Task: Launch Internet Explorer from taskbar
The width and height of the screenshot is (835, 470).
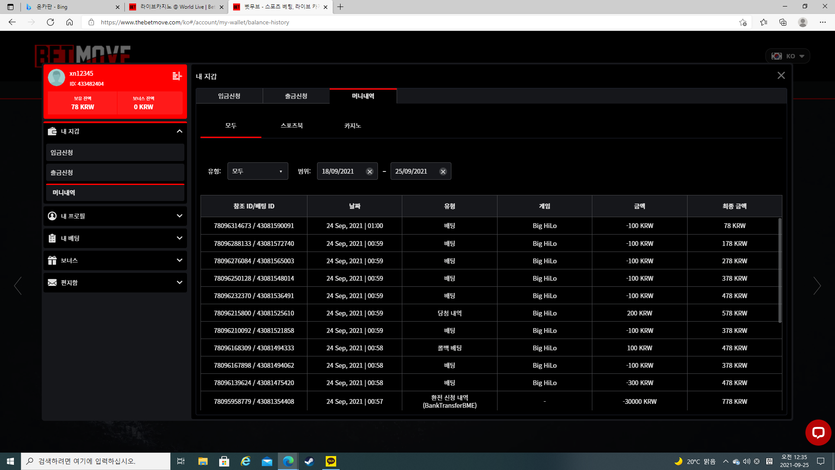Action: tap(245, 461)
